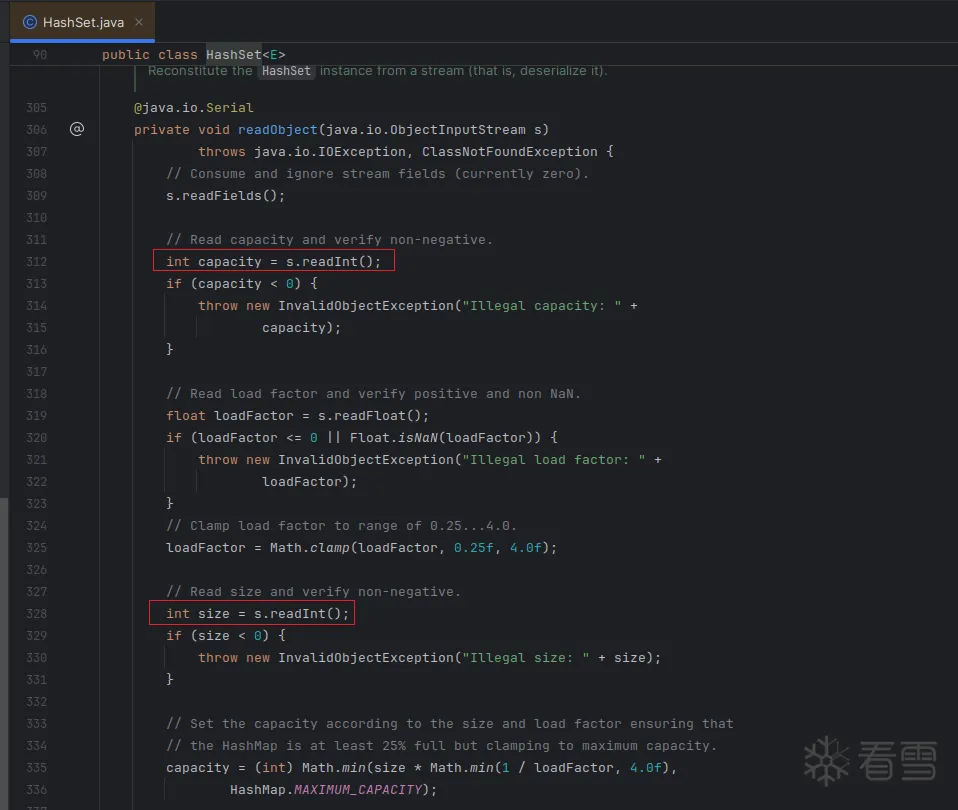Image resolution: width=958 pixels, height=810 pixels.
Task: Place the cursor on the readObject method name
Action: point(277,130)
